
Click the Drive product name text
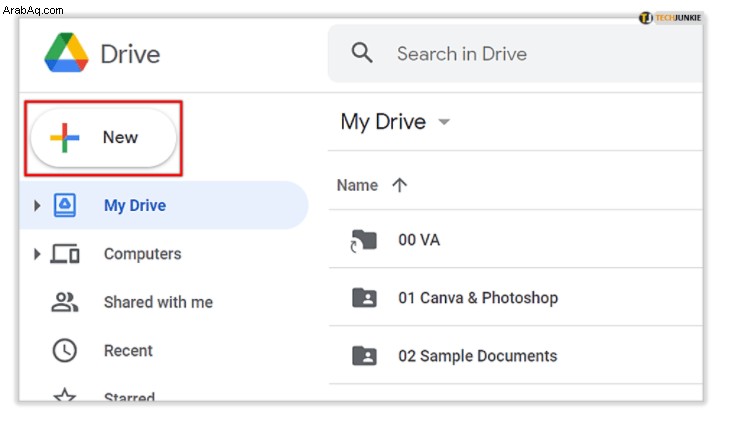tap(130, 54)
